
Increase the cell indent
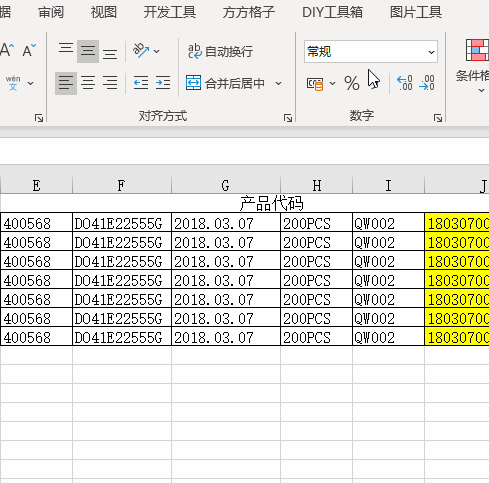pyautogui.click(x=163, y=83)
